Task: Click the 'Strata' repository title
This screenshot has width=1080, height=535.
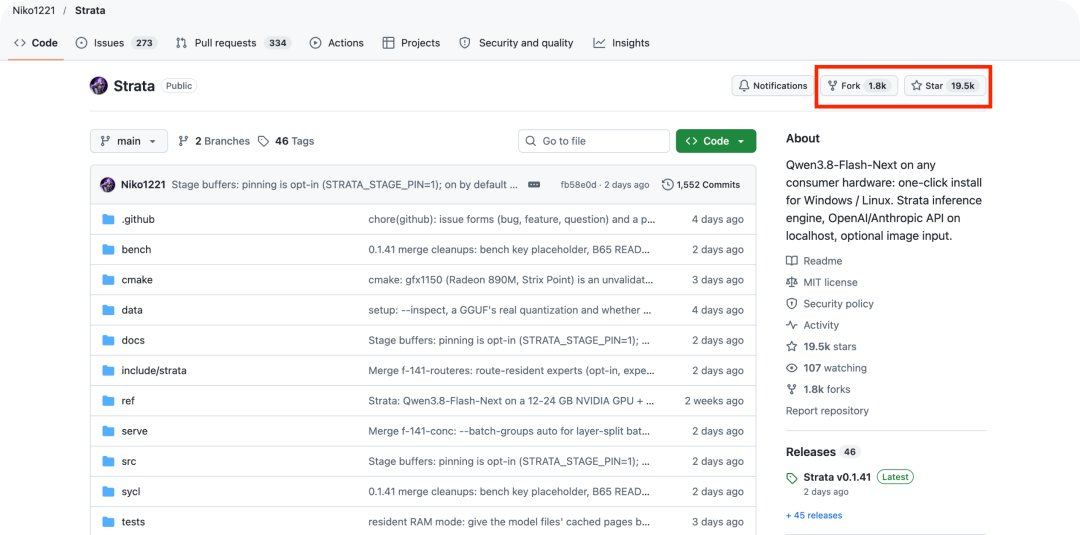Action: point(134,86)
